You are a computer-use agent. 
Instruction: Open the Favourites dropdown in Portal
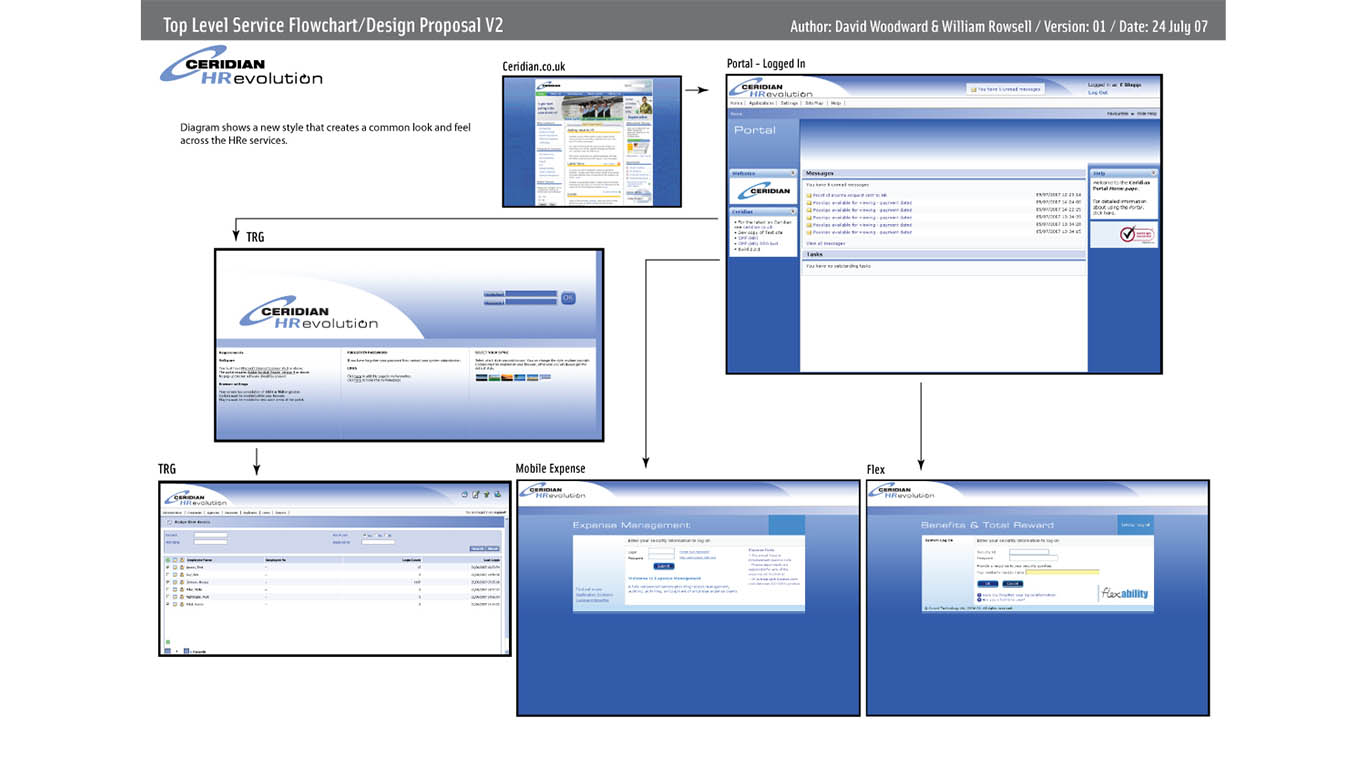click(1121, 114)
